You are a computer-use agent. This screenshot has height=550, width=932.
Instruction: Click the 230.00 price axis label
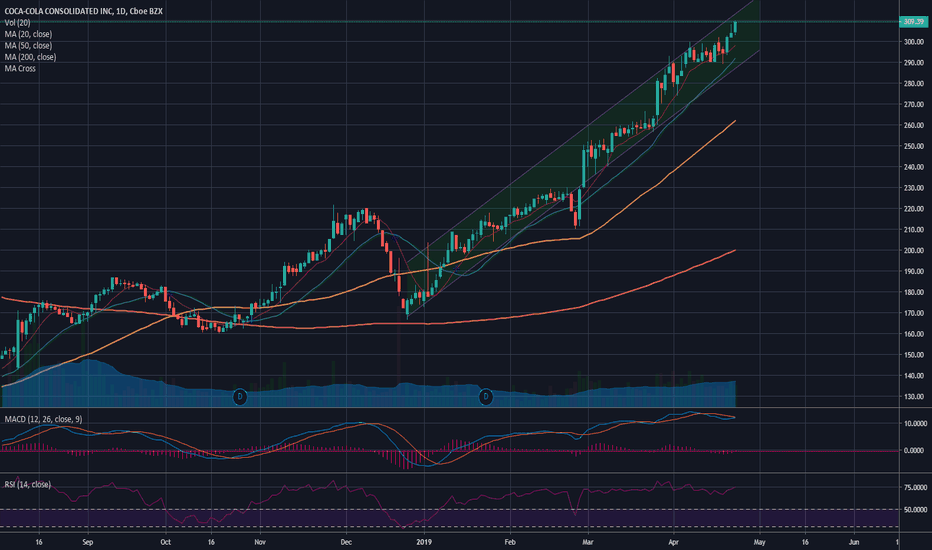tap(914, 188)
